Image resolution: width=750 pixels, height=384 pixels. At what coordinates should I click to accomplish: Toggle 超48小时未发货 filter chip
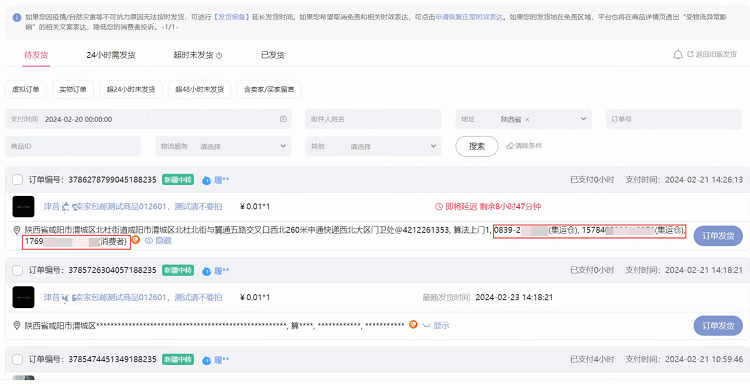click(199, 89)
